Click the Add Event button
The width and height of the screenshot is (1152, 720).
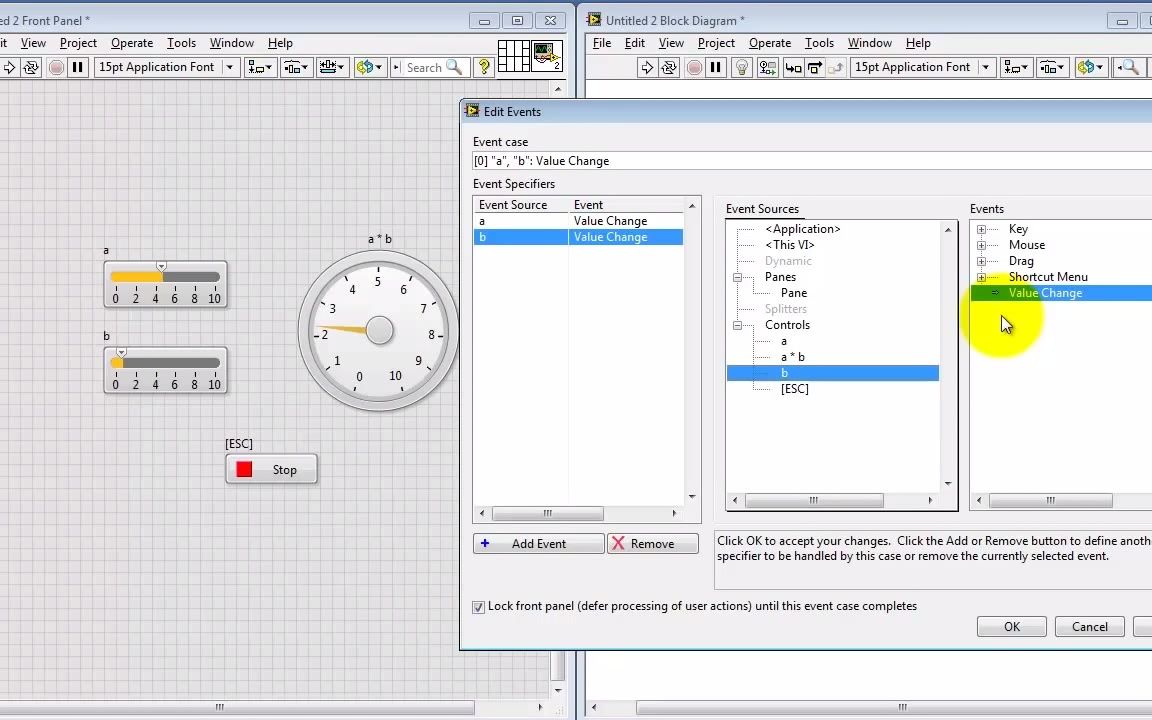(538, 543)
